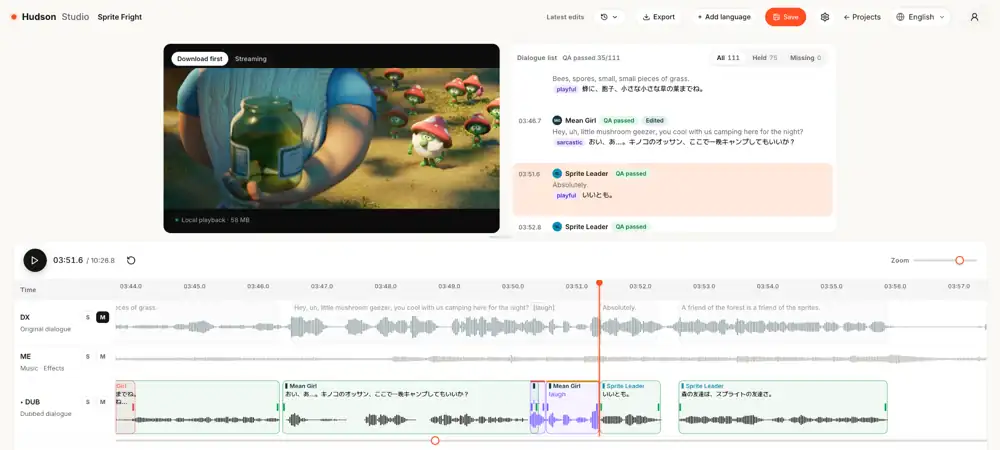Image resolution: width=1000 pixels, height=450 pixels.
Task: Open the user account icon
Action: (974, 17)
